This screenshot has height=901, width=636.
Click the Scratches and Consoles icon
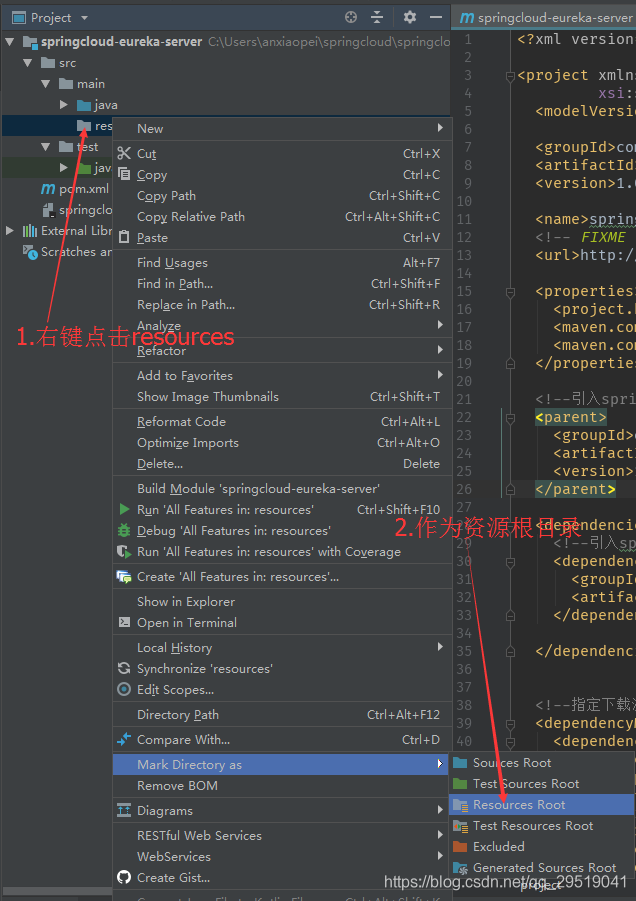pos(30,252)
